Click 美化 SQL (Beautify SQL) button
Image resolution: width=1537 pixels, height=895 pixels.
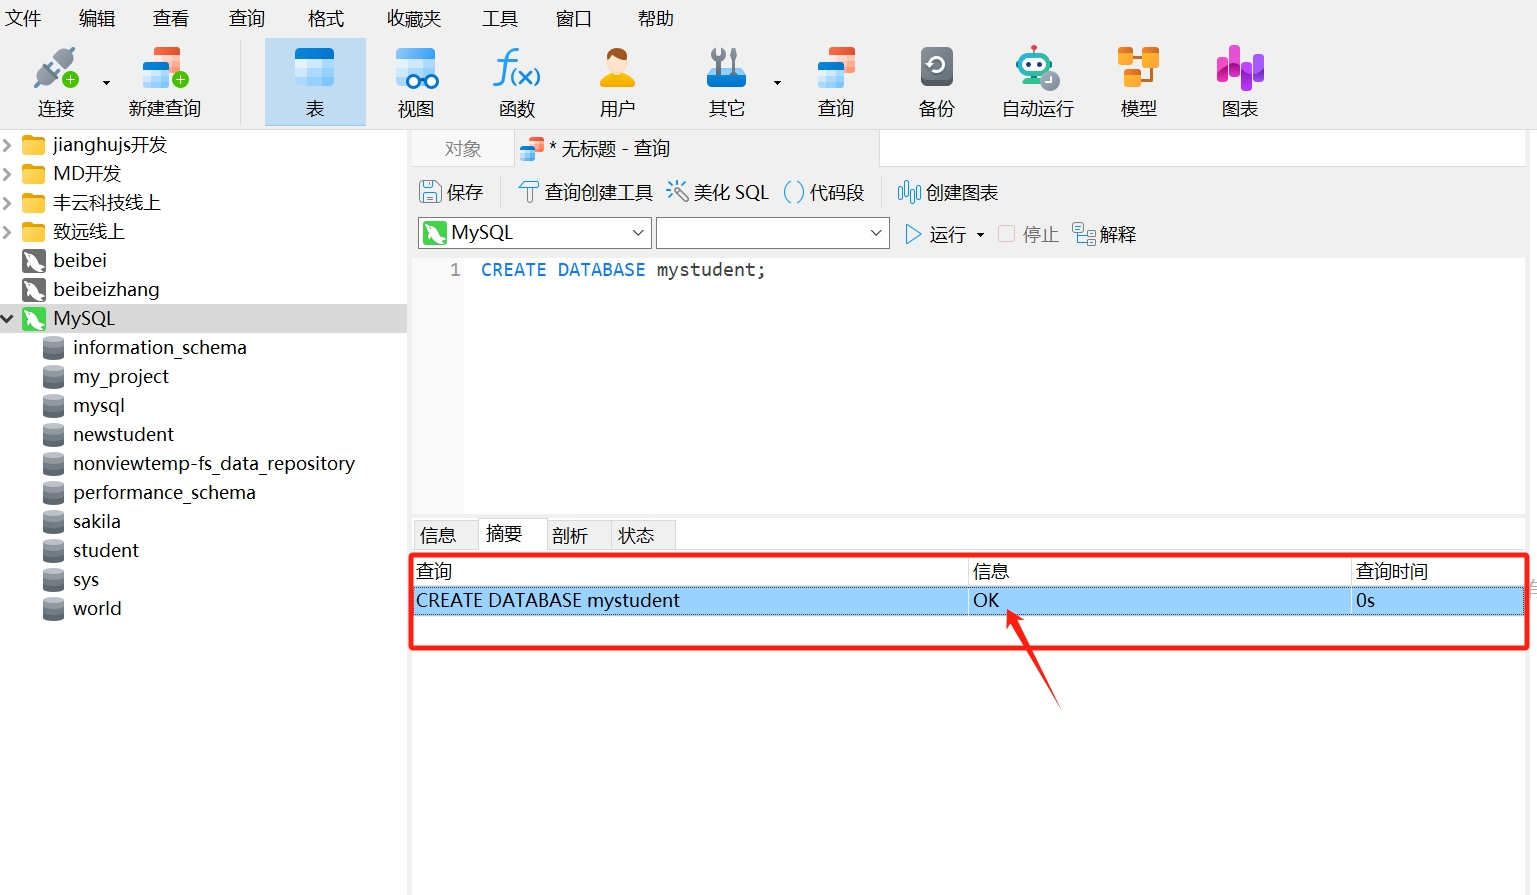pos(718,192)
